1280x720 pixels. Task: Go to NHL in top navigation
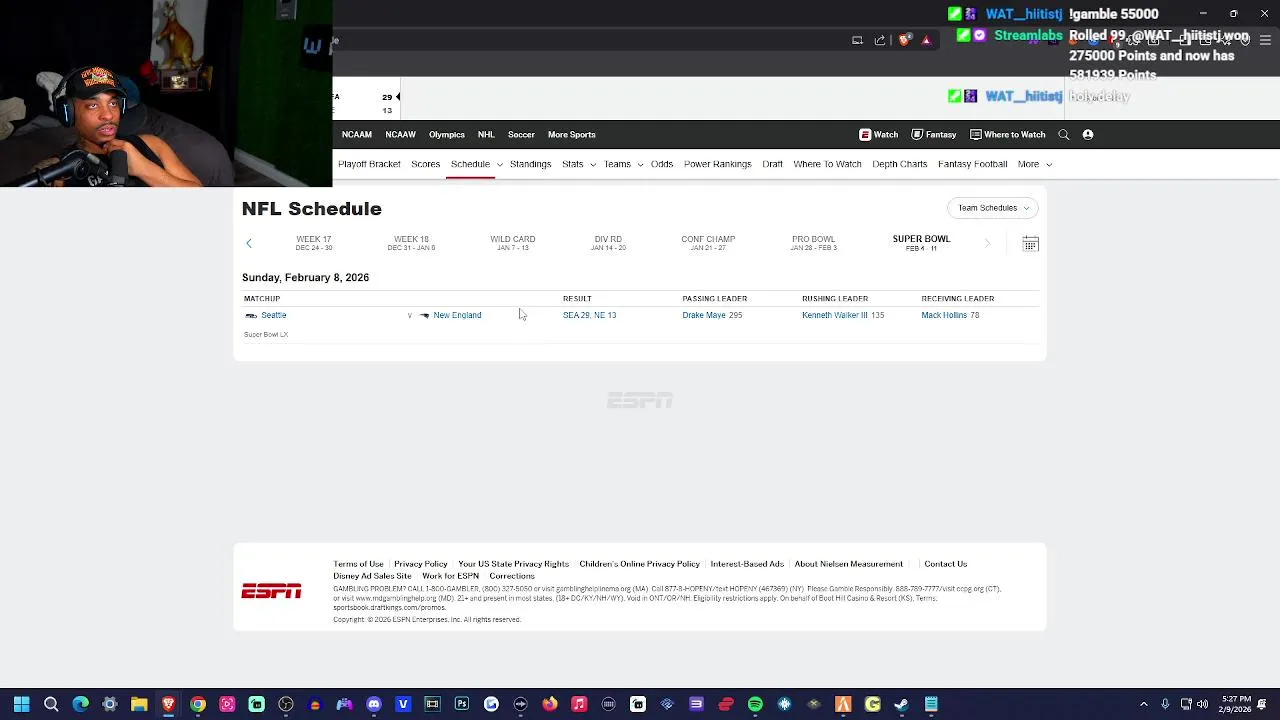point(486,135)
